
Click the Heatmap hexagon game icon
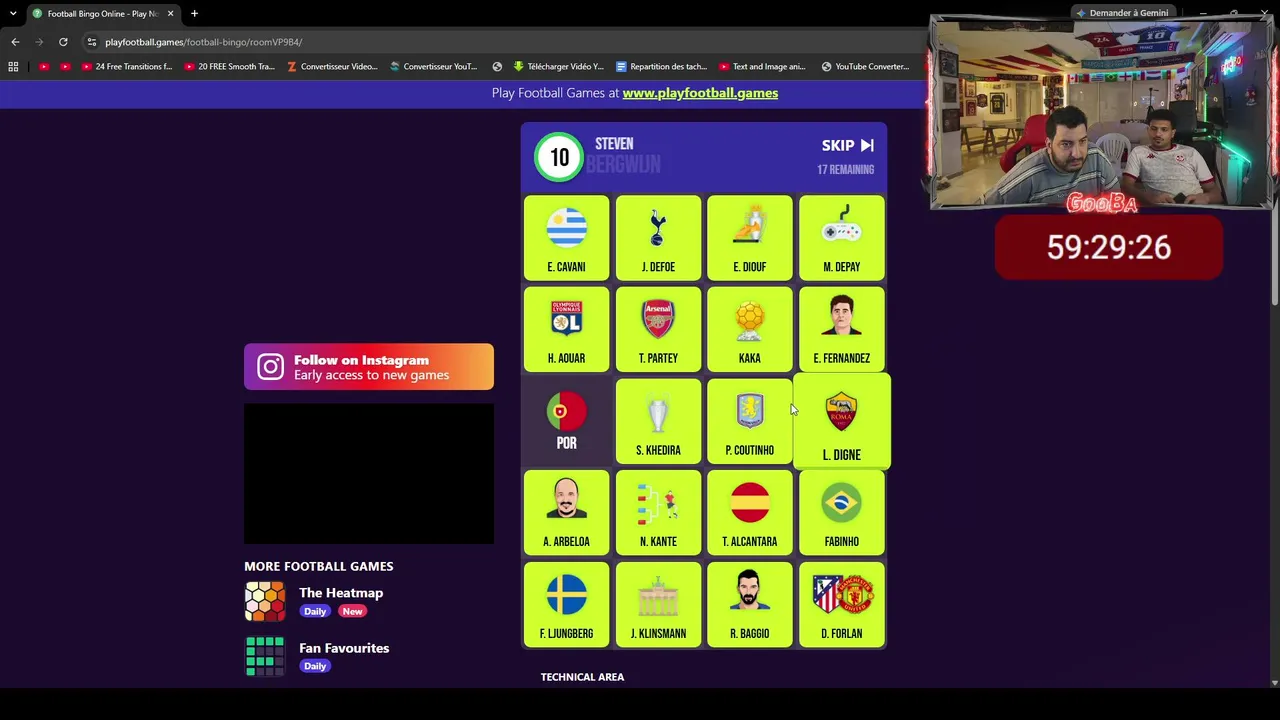coord(265,602)
